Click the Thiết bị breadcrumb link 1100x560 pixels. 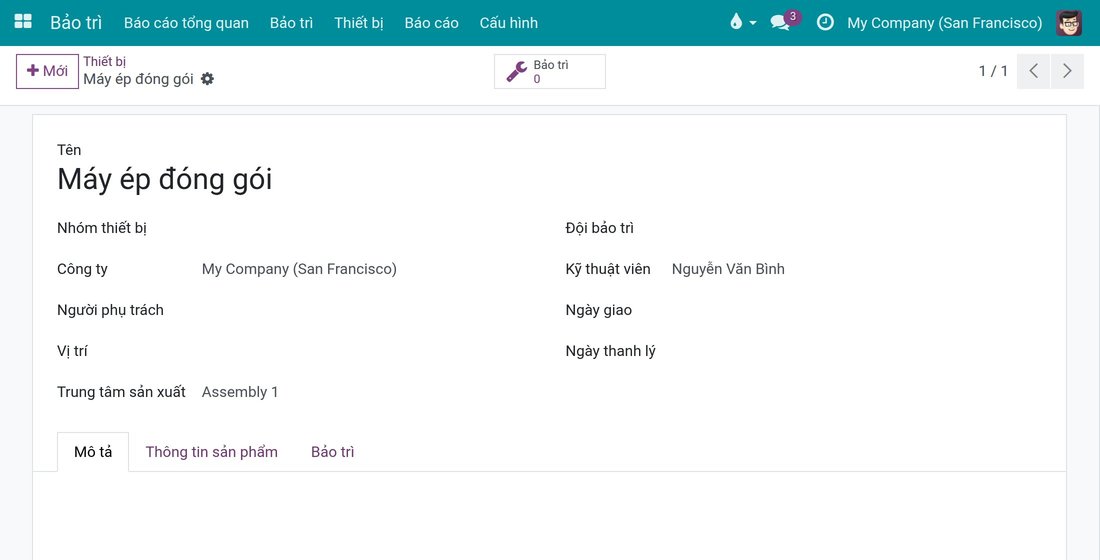click(x=105, y=62)
